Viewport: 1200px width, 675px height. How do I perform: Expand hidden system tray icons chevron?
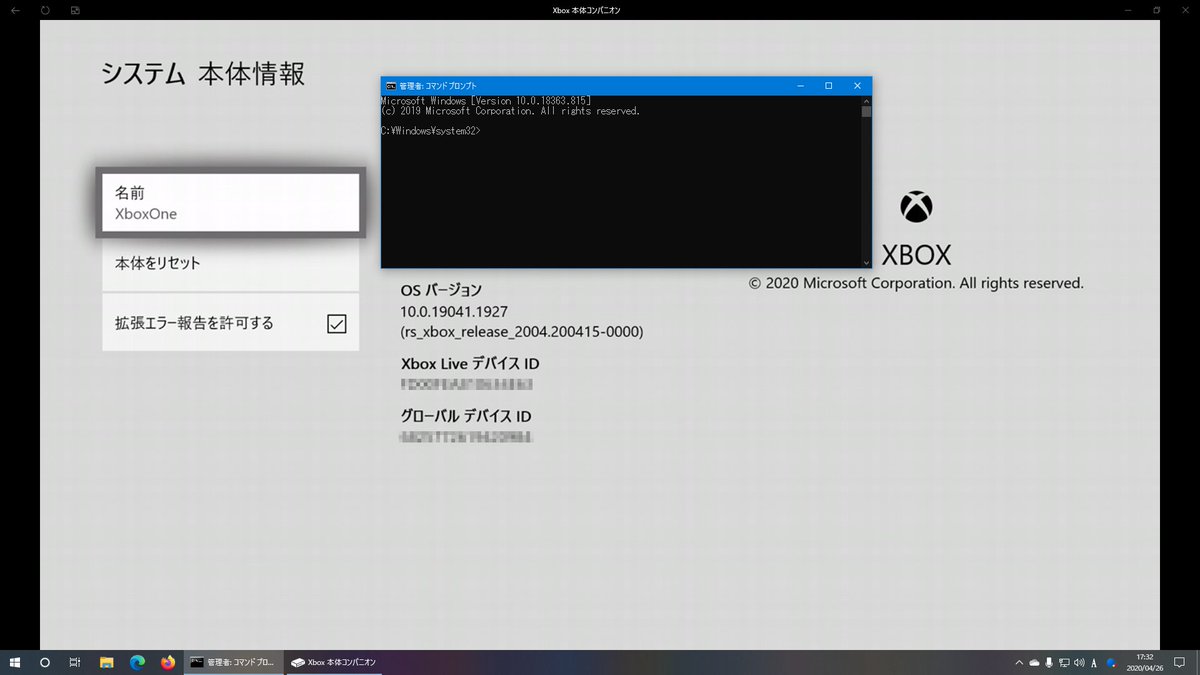pos(1018,662)
